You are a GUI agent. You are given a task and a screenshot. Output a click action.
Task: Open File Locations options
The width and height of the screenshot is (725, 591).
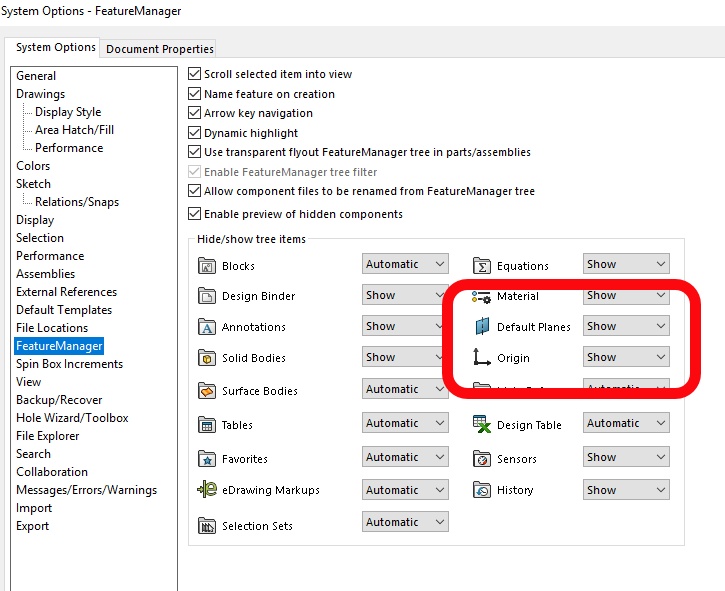(52, 328)
